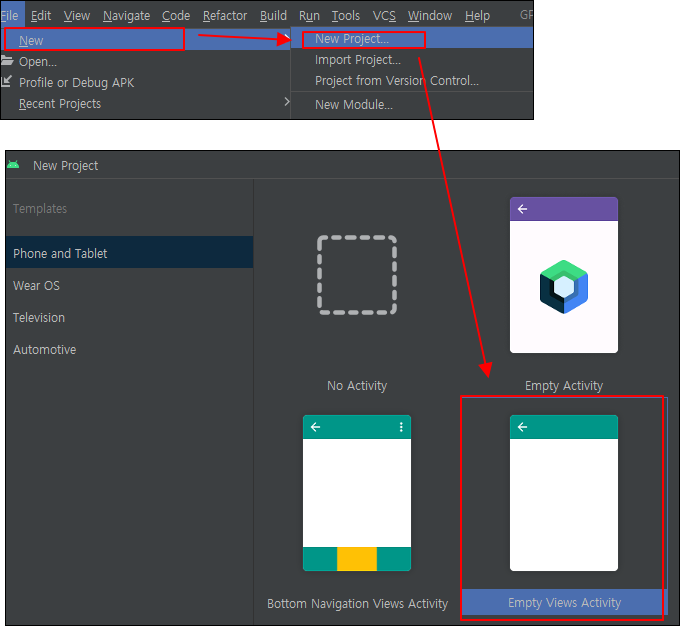Select Automotive template category
Viewport: 684px width, 632px height.
tap(130, 349)
